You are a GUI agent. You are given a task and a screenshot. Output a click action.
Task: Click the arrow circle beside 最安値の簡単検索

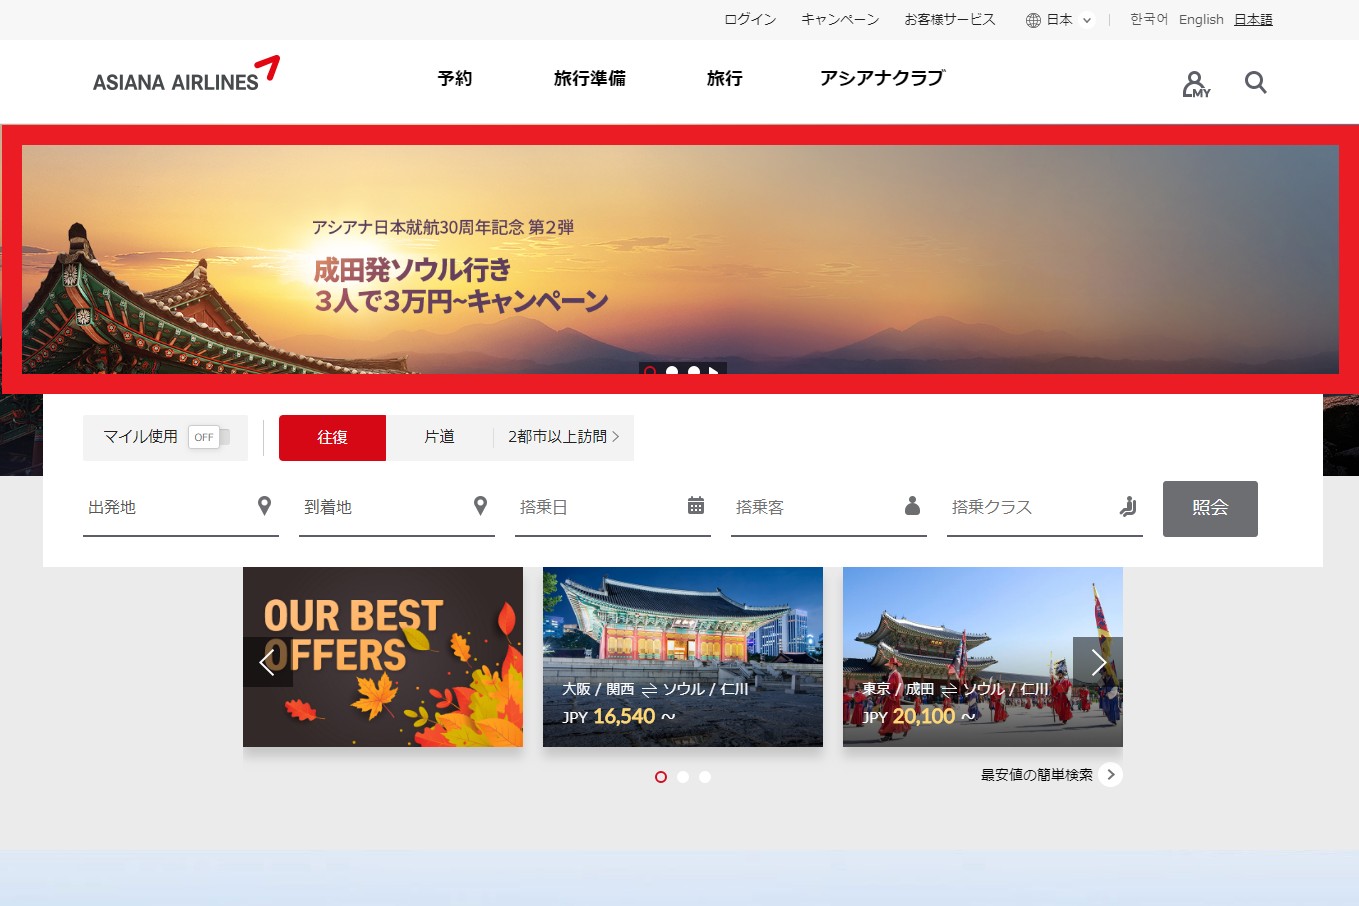(1110, 775)
